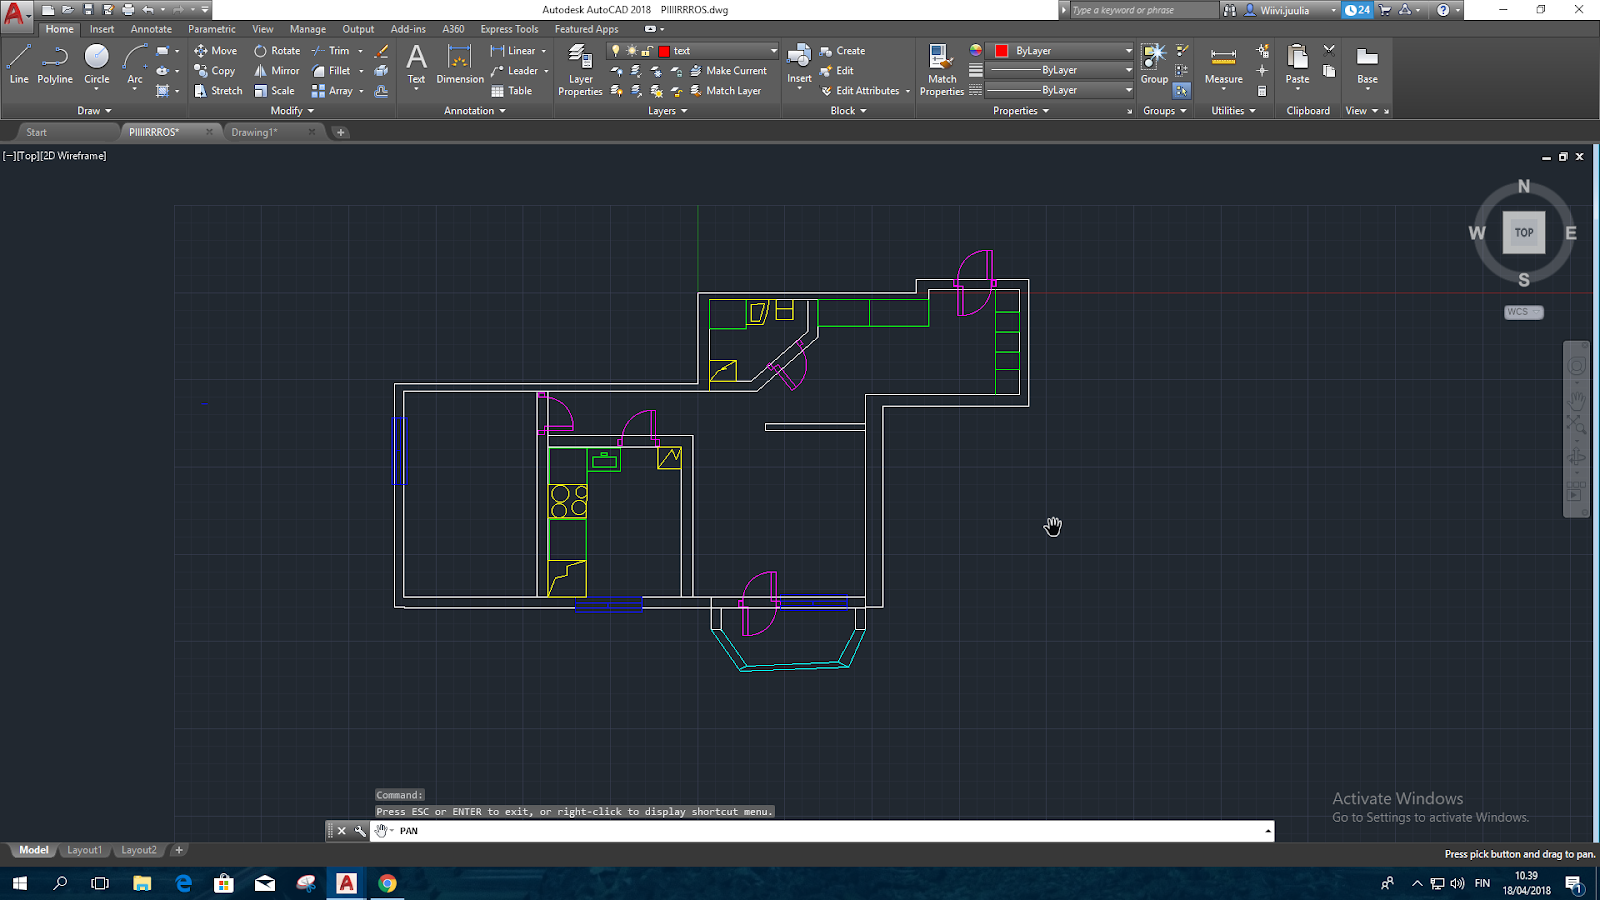The image size is (1600, 900).
Task: Select the Line tool
Action: (18, 63)
